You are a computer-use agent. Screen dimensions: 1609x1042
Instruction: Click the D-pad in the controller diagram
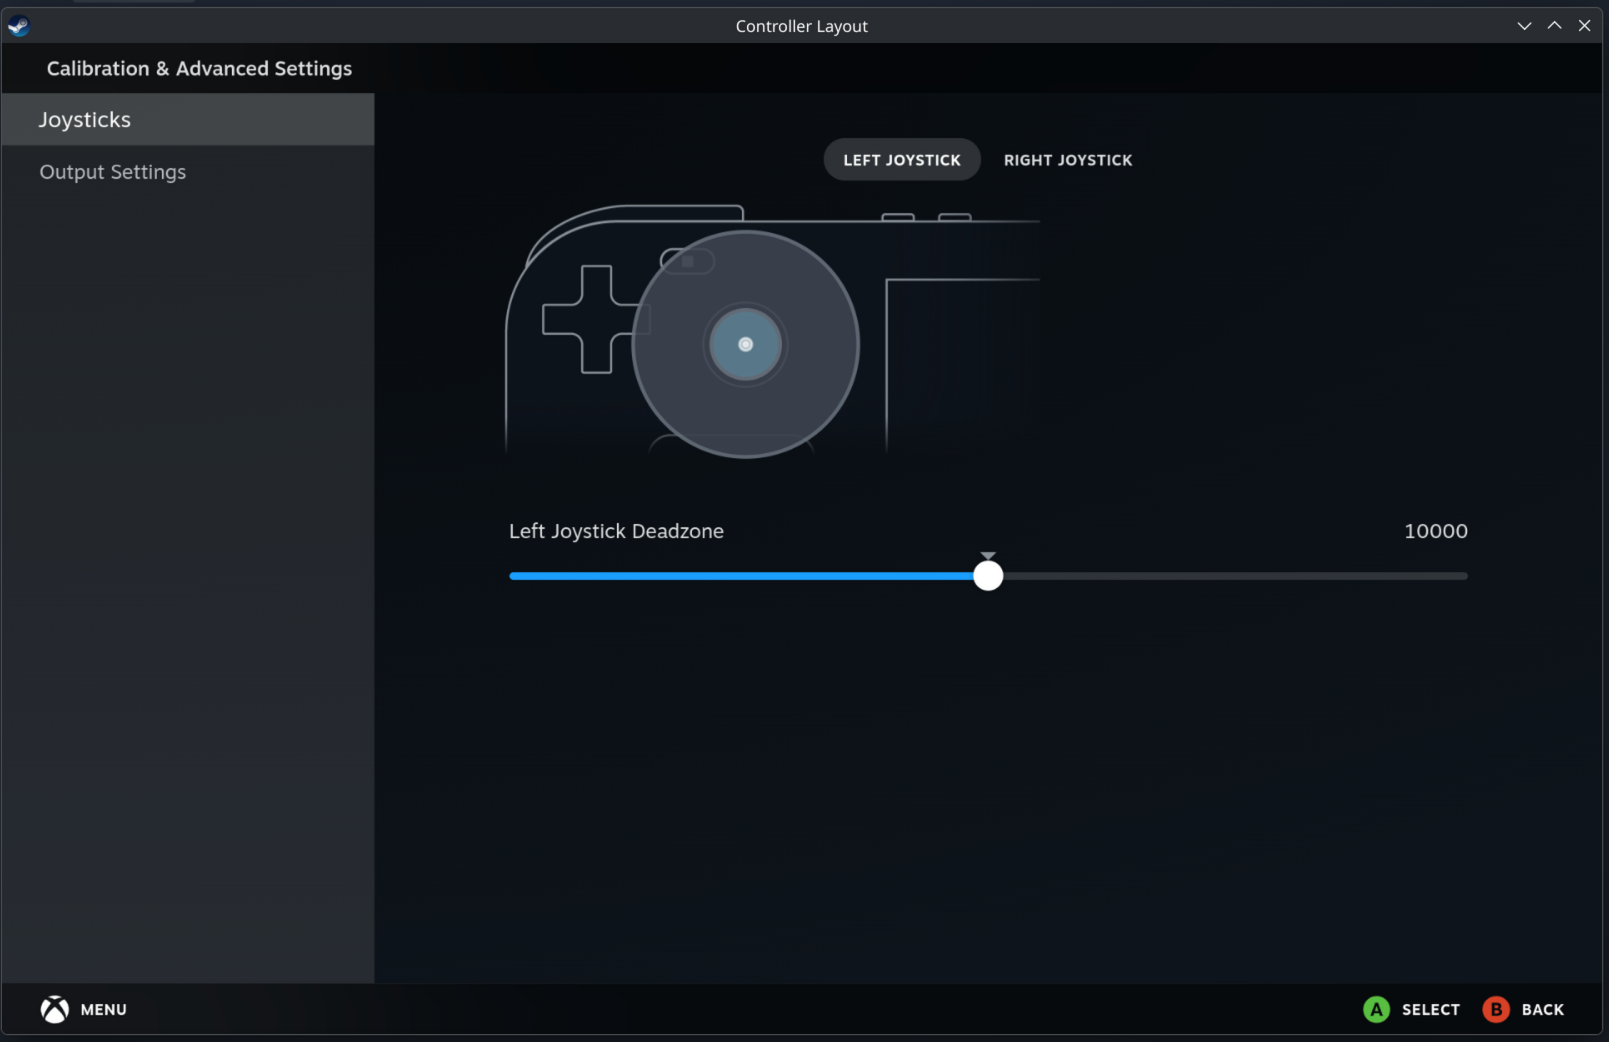pos(596,320)
